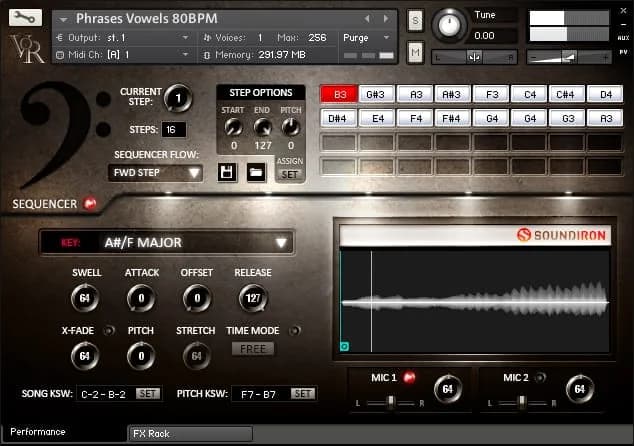The width and height of the screenshot is (634, 446).
Task: Select the G#3 sequencer step
Action: point(376,94)
